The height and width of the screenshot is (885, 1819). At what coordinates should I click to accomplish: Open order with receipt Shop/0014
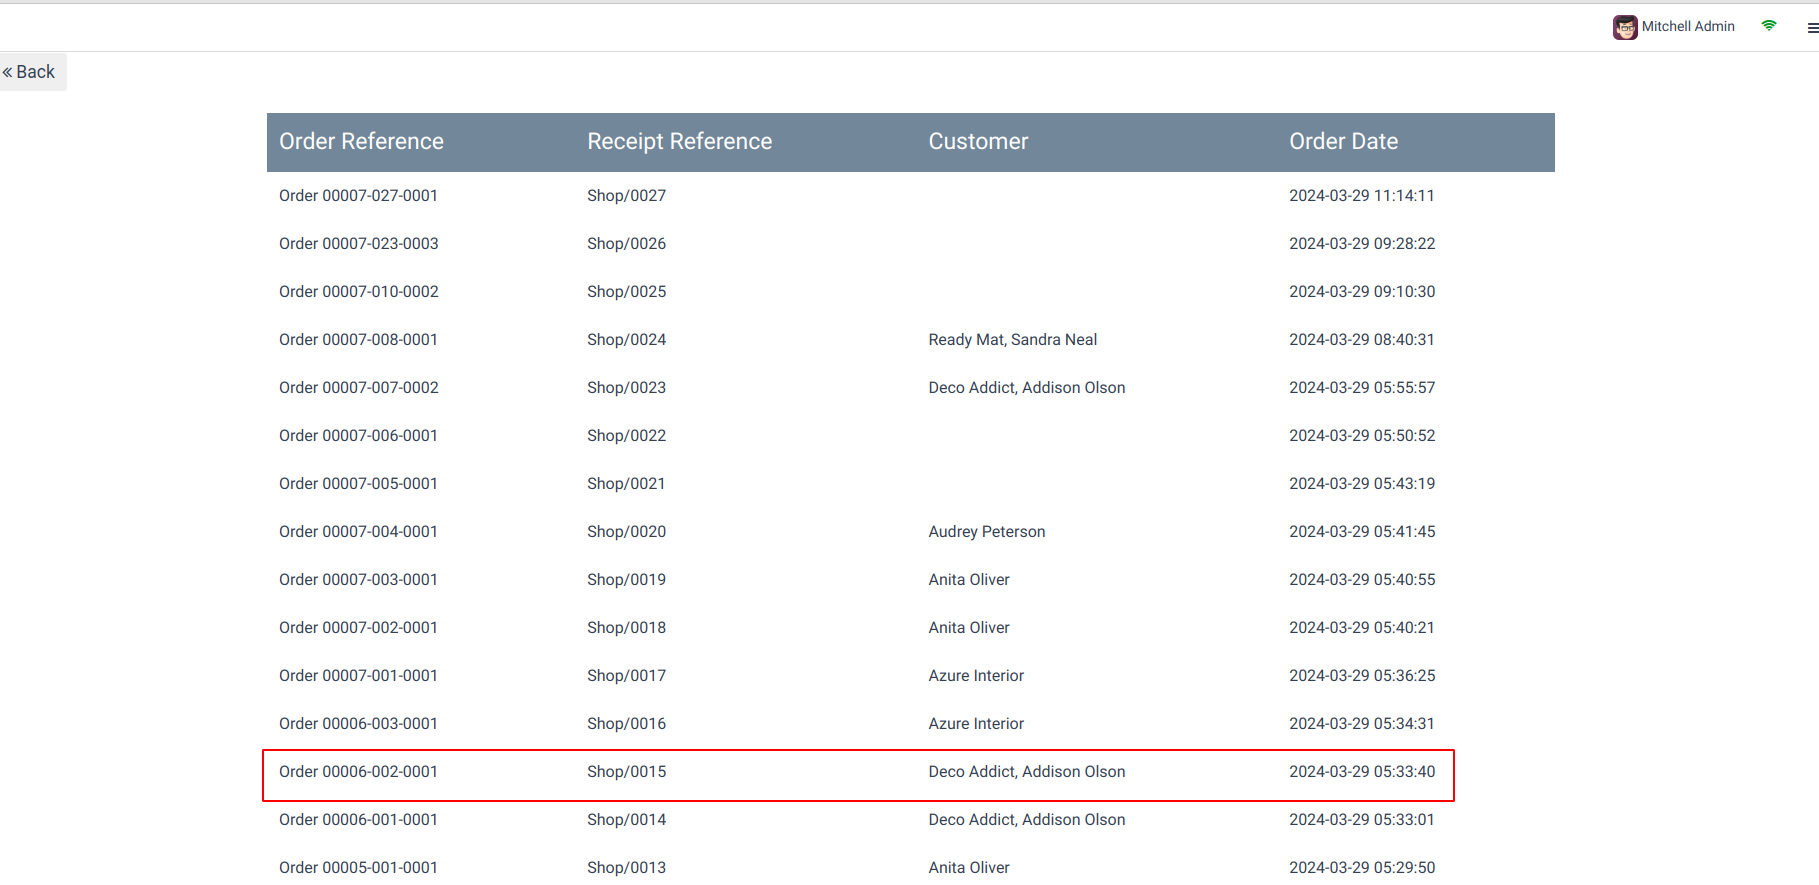(x=910, y=820)
